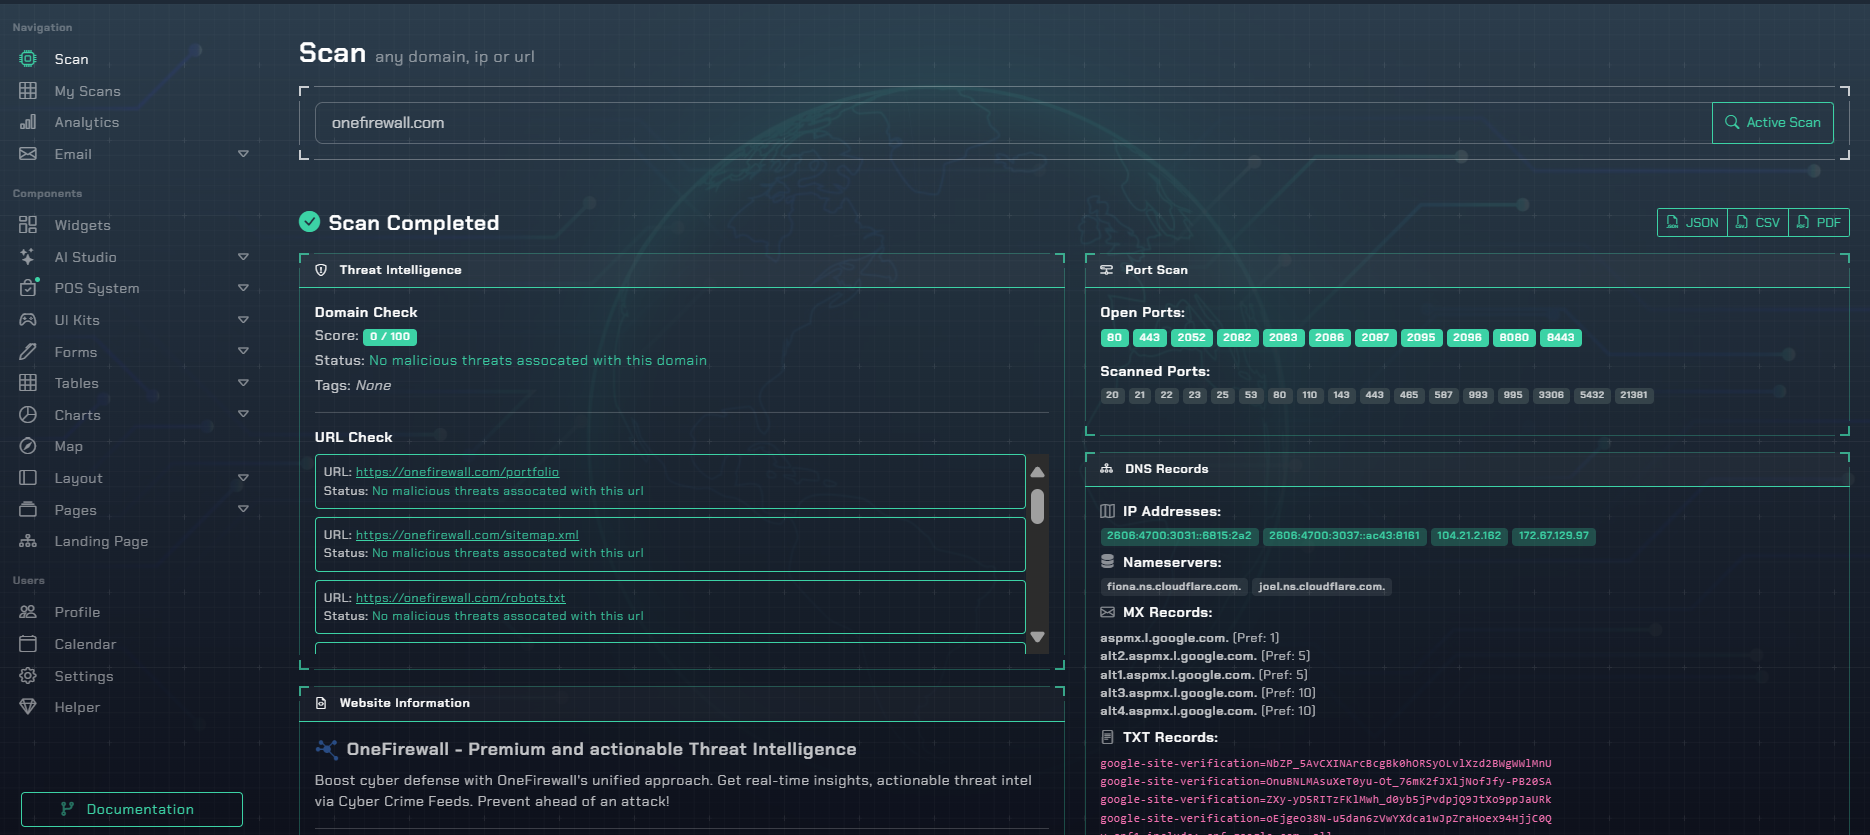
Task: Open Analytics bar-chart icon
Action: pos(28,122)
